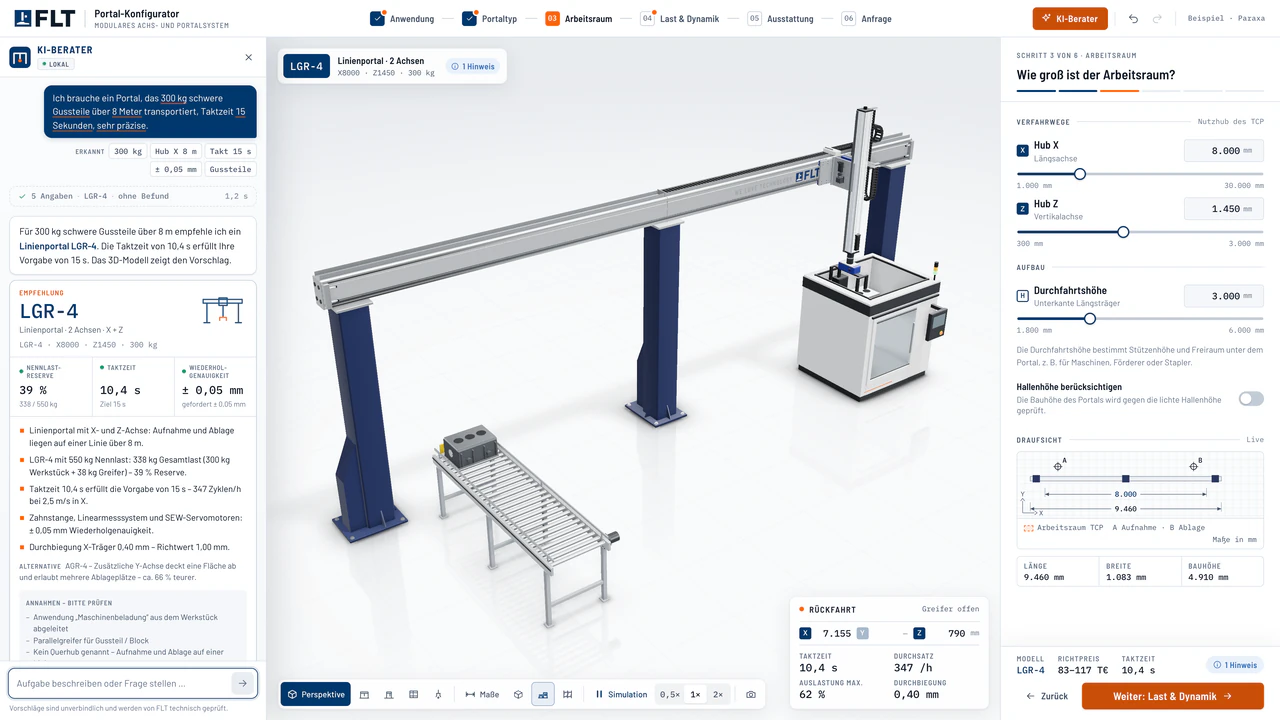Select the view icon left of Maße
This screenshot has width=1280, height=720.
tap(438, 694)
